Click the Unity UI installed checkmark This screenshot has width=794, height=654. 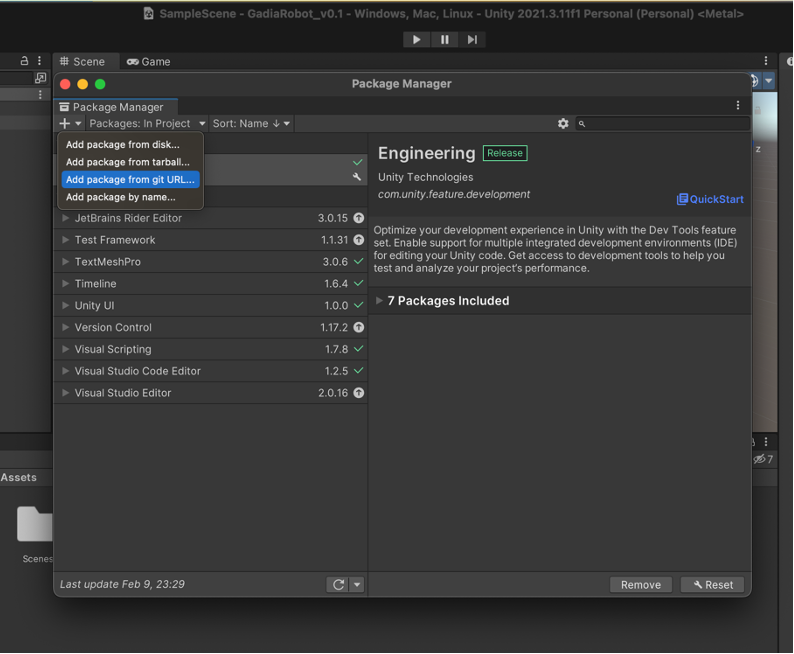[x=359, y=305]
